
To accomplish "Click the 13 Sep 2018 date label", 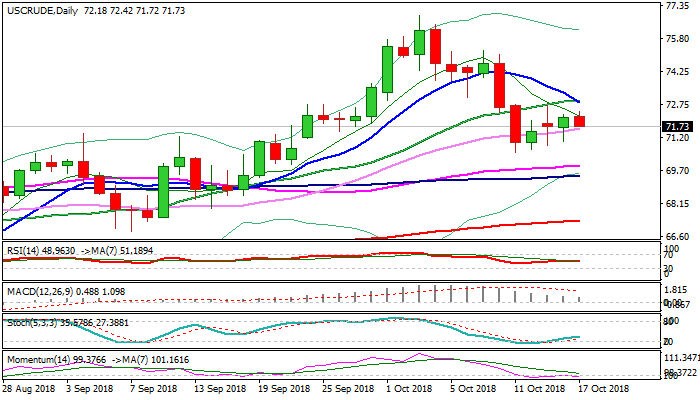I will (219, 389).
